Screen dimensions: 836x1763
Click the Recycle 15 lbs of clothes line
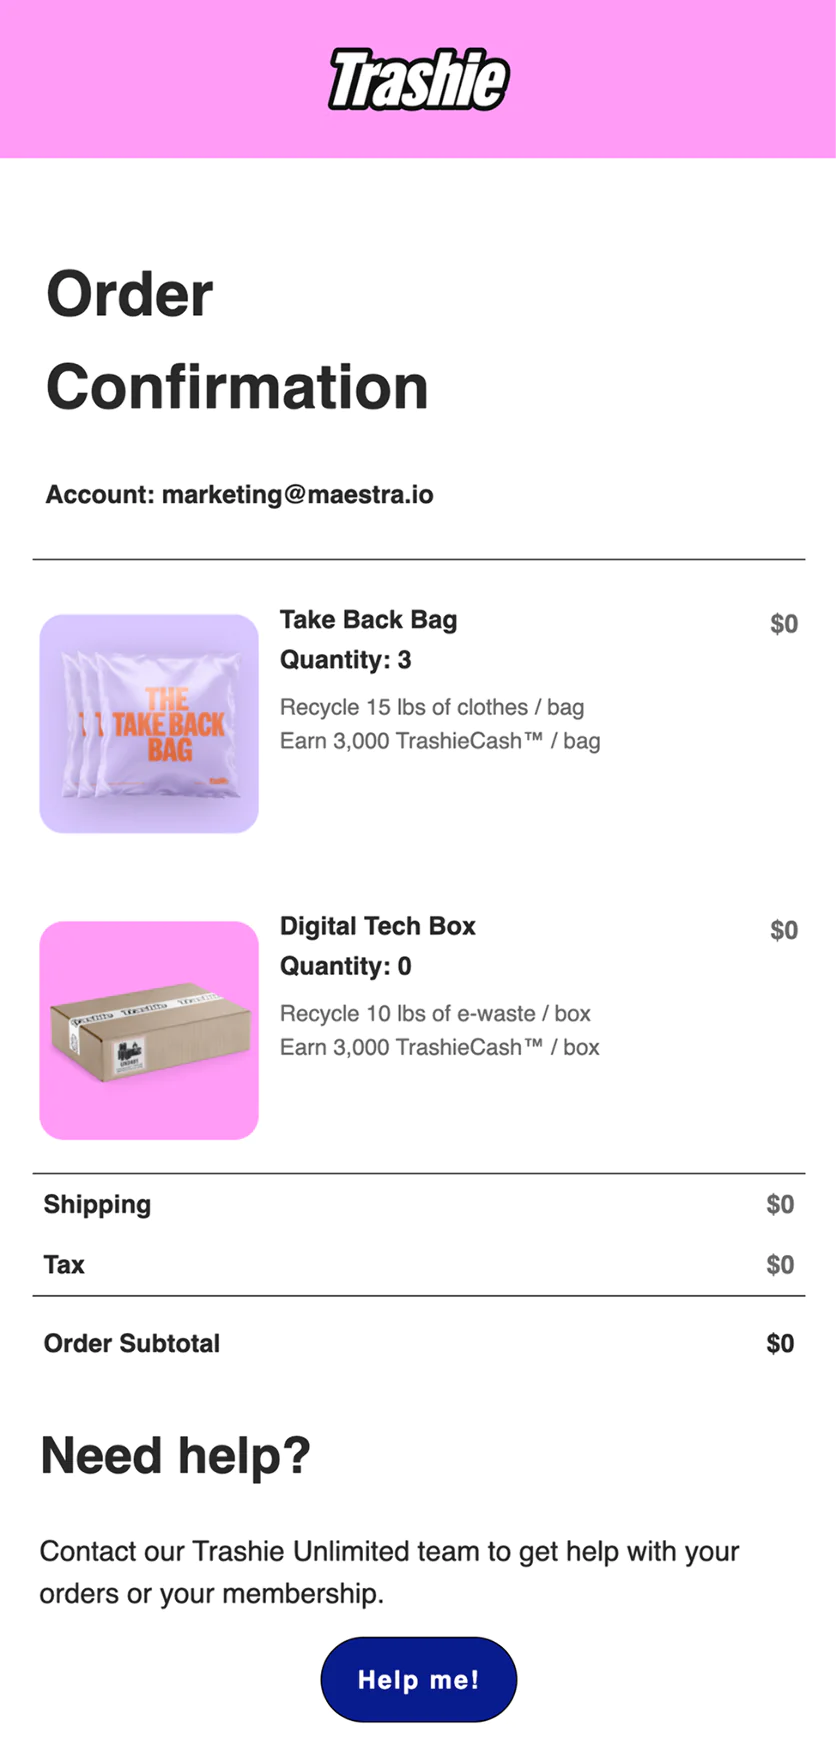click(x=432, y=707)
